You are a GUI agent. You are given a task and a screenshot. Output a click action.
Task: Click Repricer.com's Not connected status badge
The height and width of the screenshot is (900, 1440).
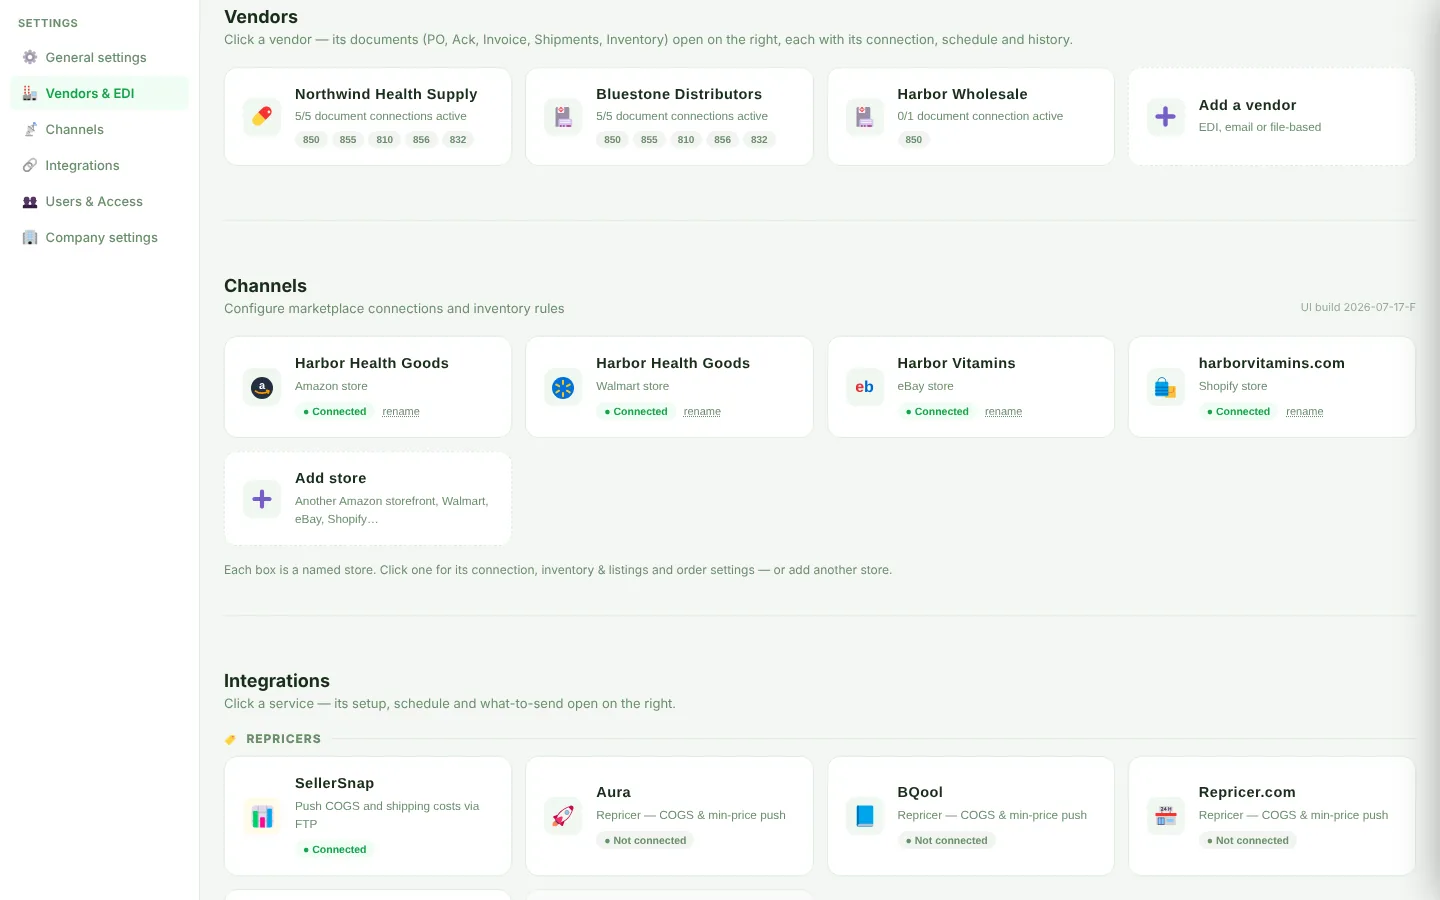(x=1248, y=840)
